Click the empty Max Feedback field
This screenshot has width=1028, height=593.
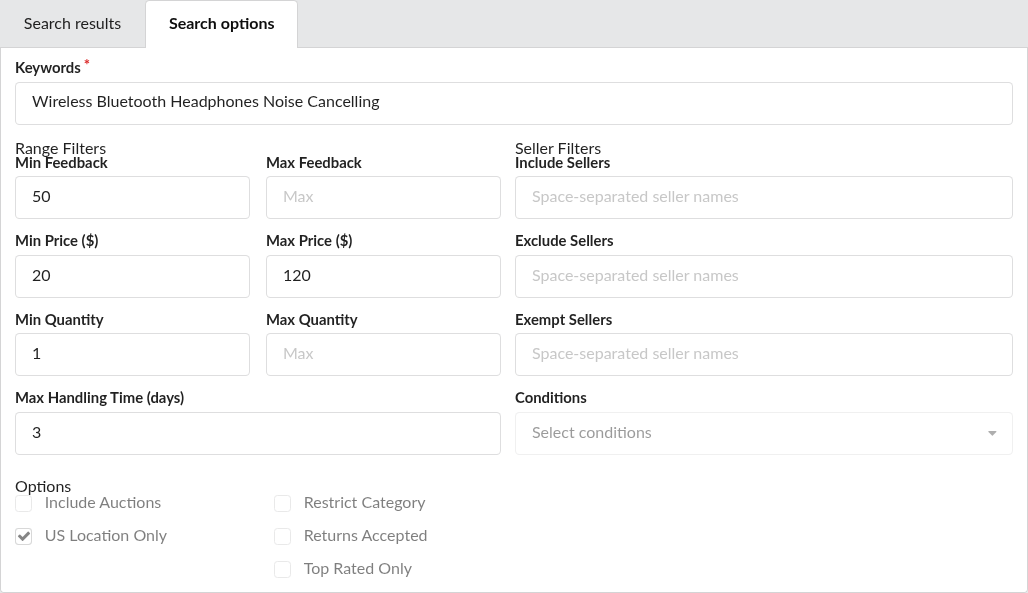coord(383,197)
